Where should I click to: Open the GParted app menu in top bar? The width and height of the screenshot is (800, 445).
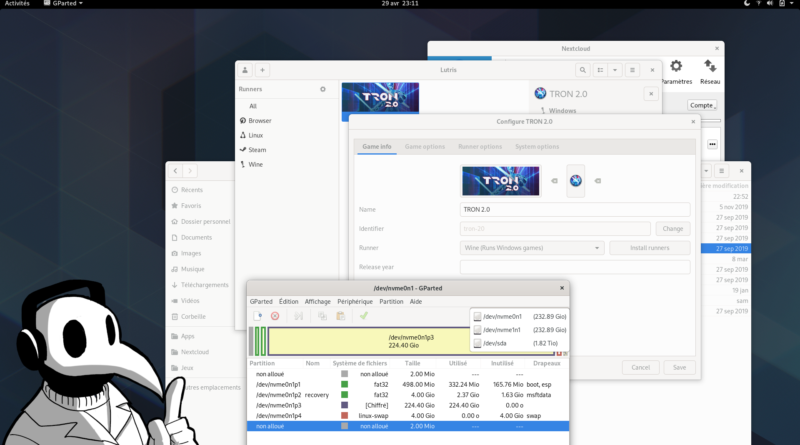pos(63,3)
